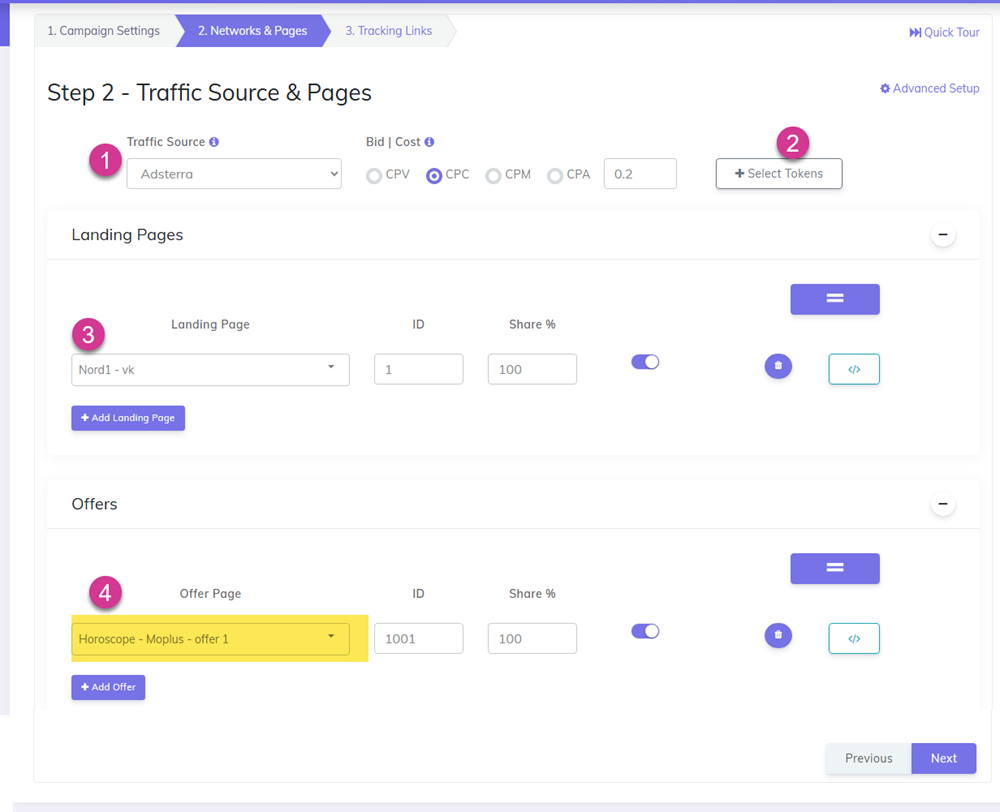Collapse the Landing Pages section
This screenshot has width=1000, height=812.
(x=942, y=235)
